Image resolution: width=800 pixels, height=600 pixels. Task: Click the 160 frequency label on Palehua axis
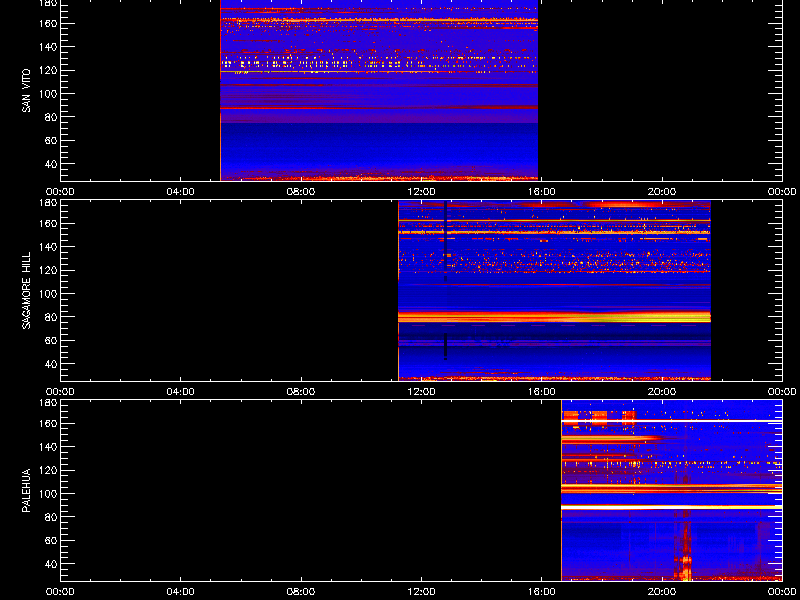49,423
